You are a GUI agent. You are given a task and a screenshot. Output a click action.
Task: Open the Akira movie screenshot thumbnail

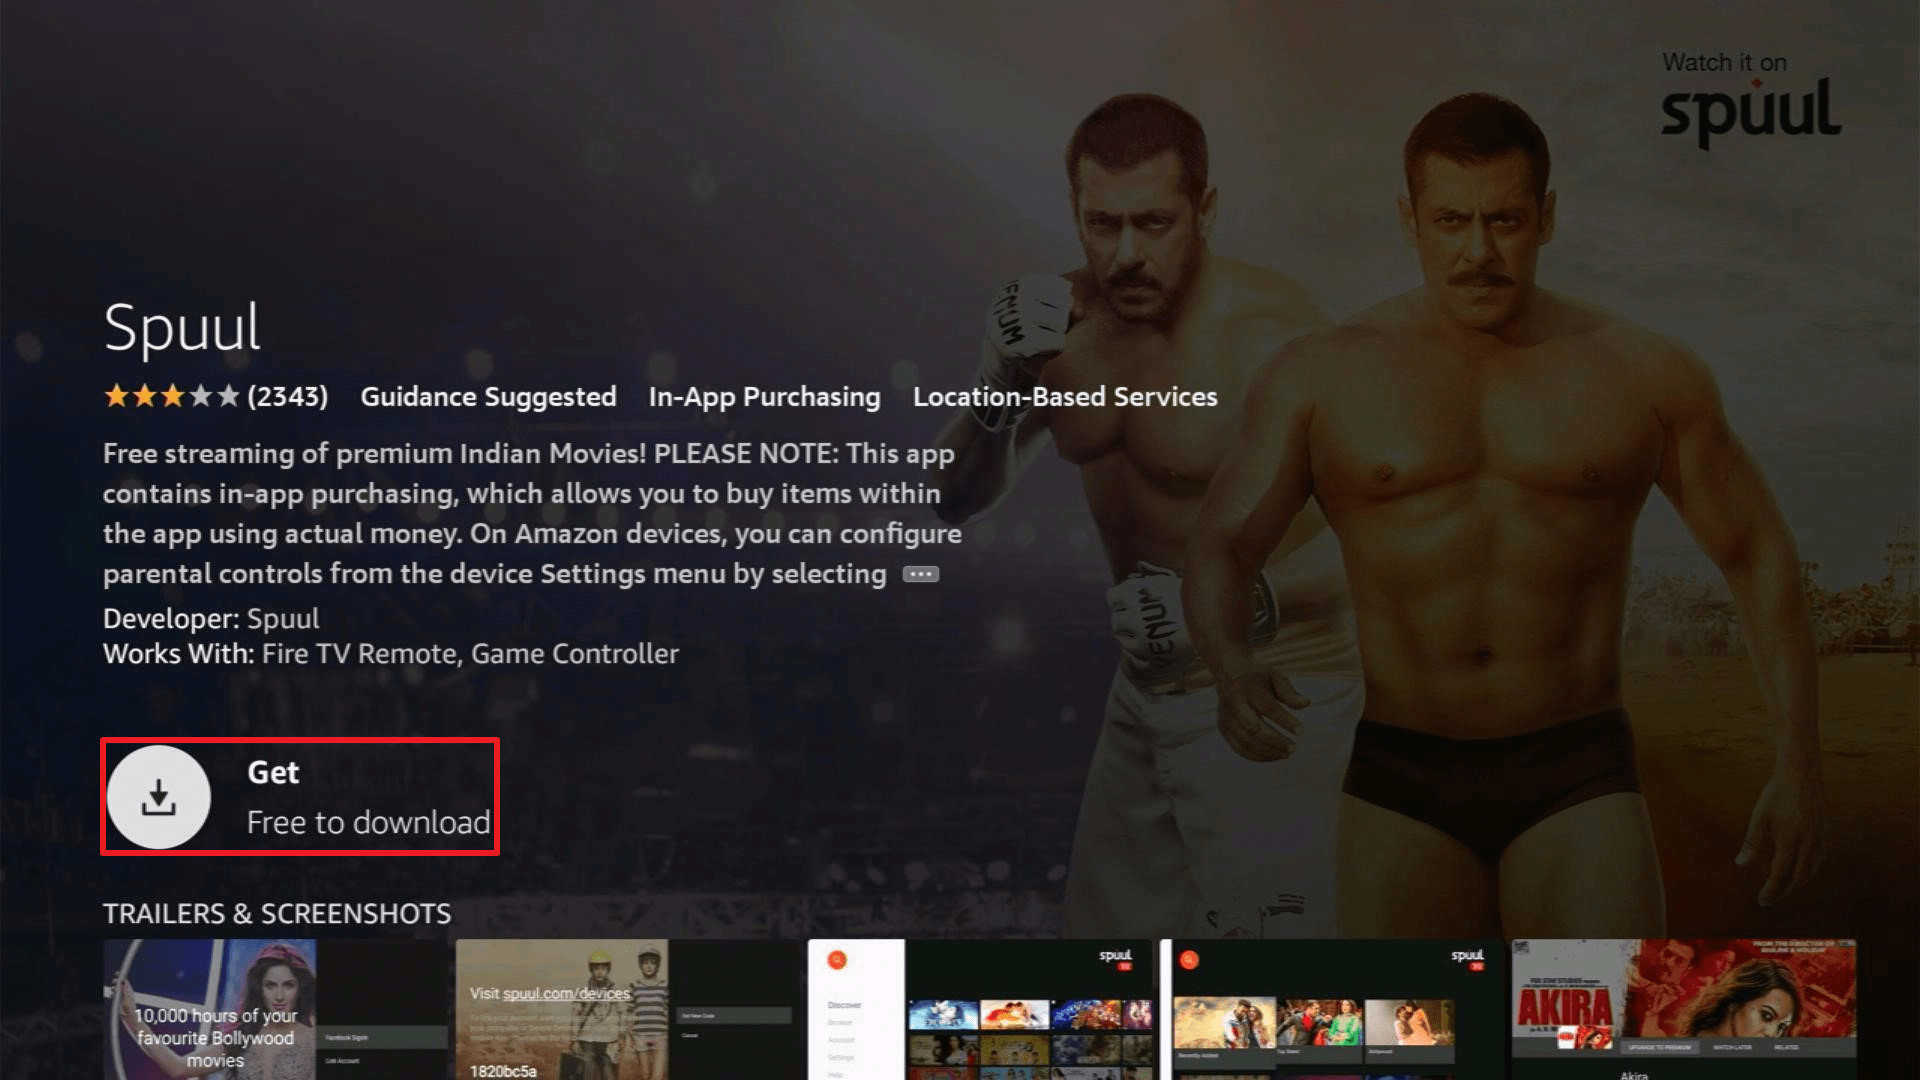(1685, 1009)
